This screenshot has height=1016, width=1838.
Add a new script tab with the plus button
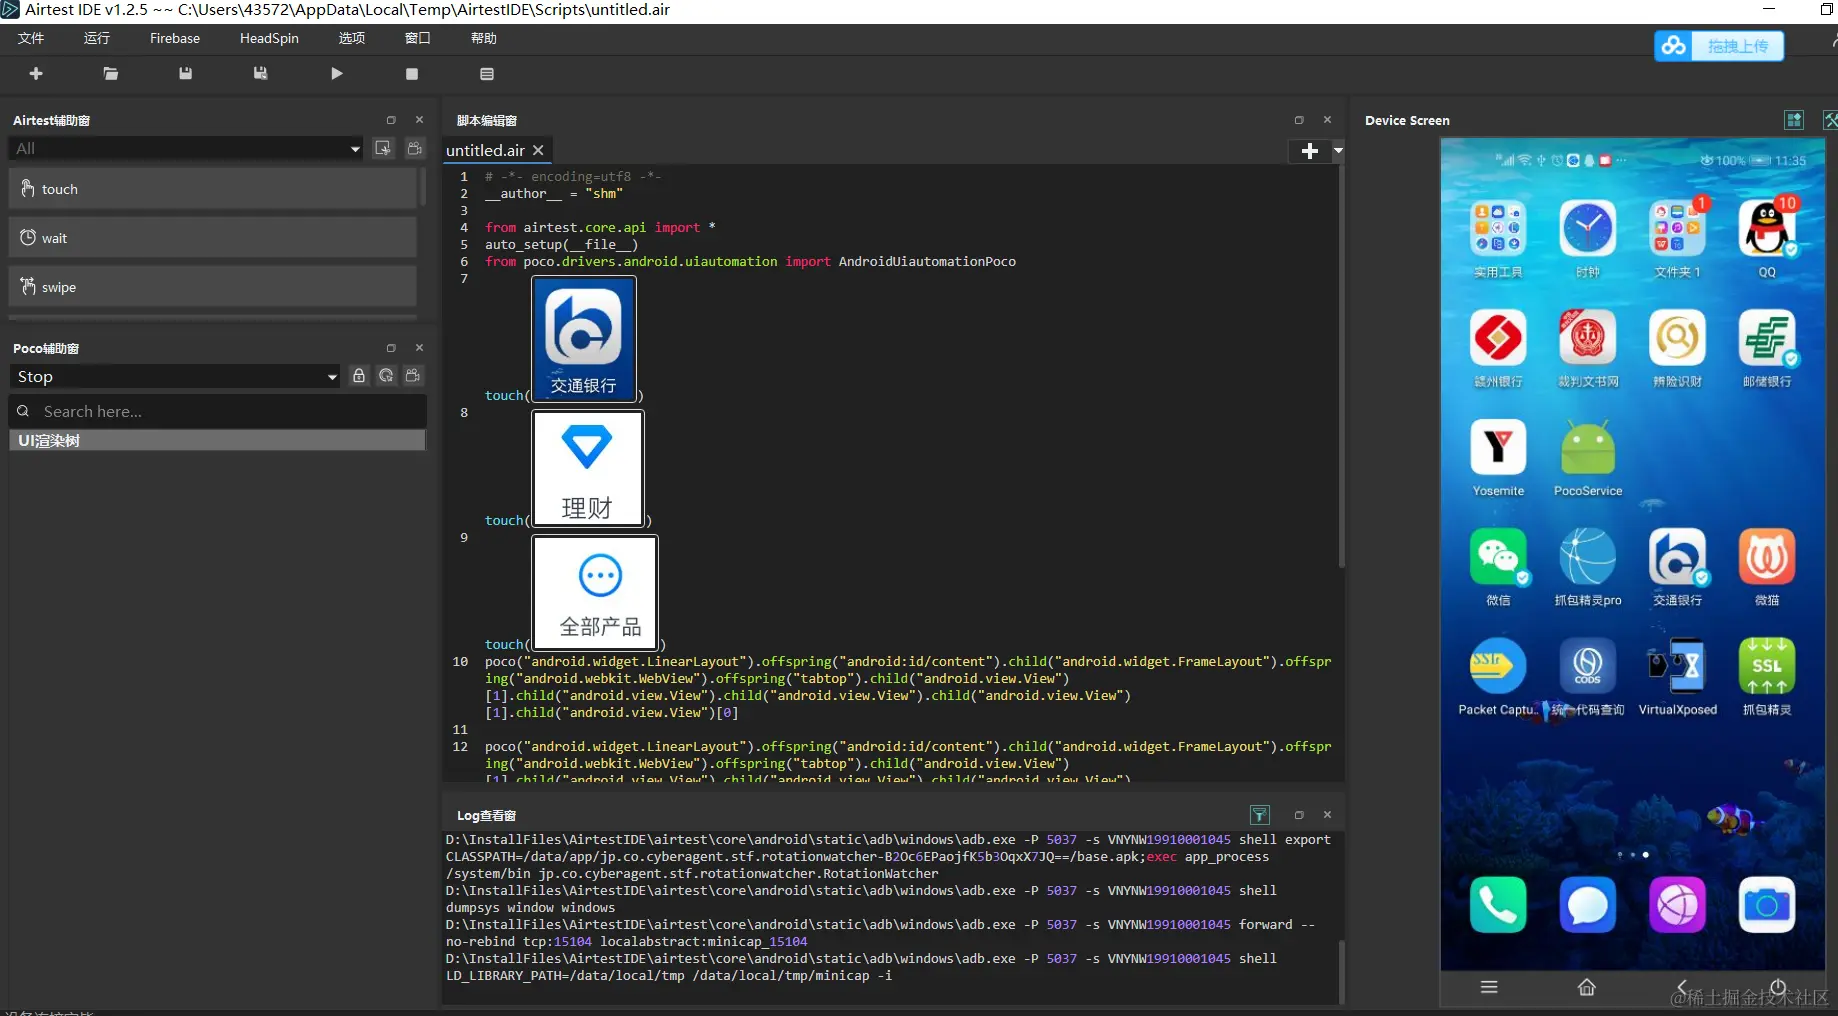[x=1310, y=151]
